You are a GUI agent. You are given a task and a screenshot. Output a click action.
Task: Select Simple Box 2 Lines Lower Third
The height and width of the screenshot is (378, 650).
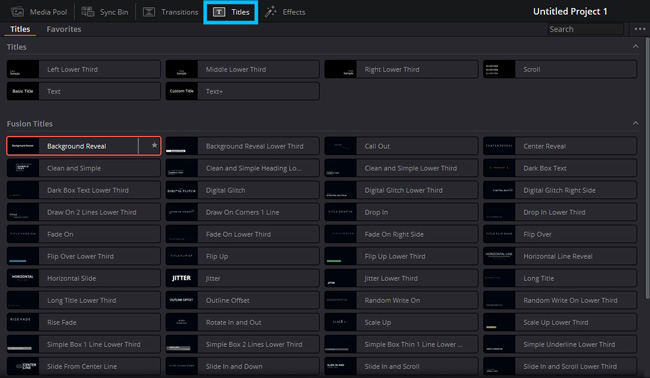[243, 344]
